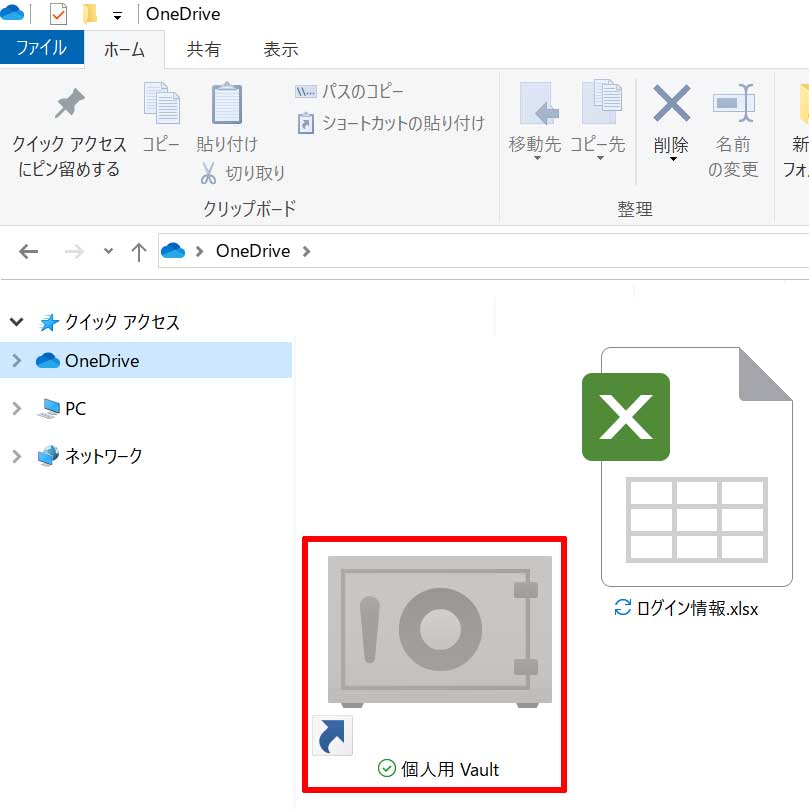This screenshot has width=809, height=809.
Task: Switch to the 共有 tab
Action: pos(203,50)
